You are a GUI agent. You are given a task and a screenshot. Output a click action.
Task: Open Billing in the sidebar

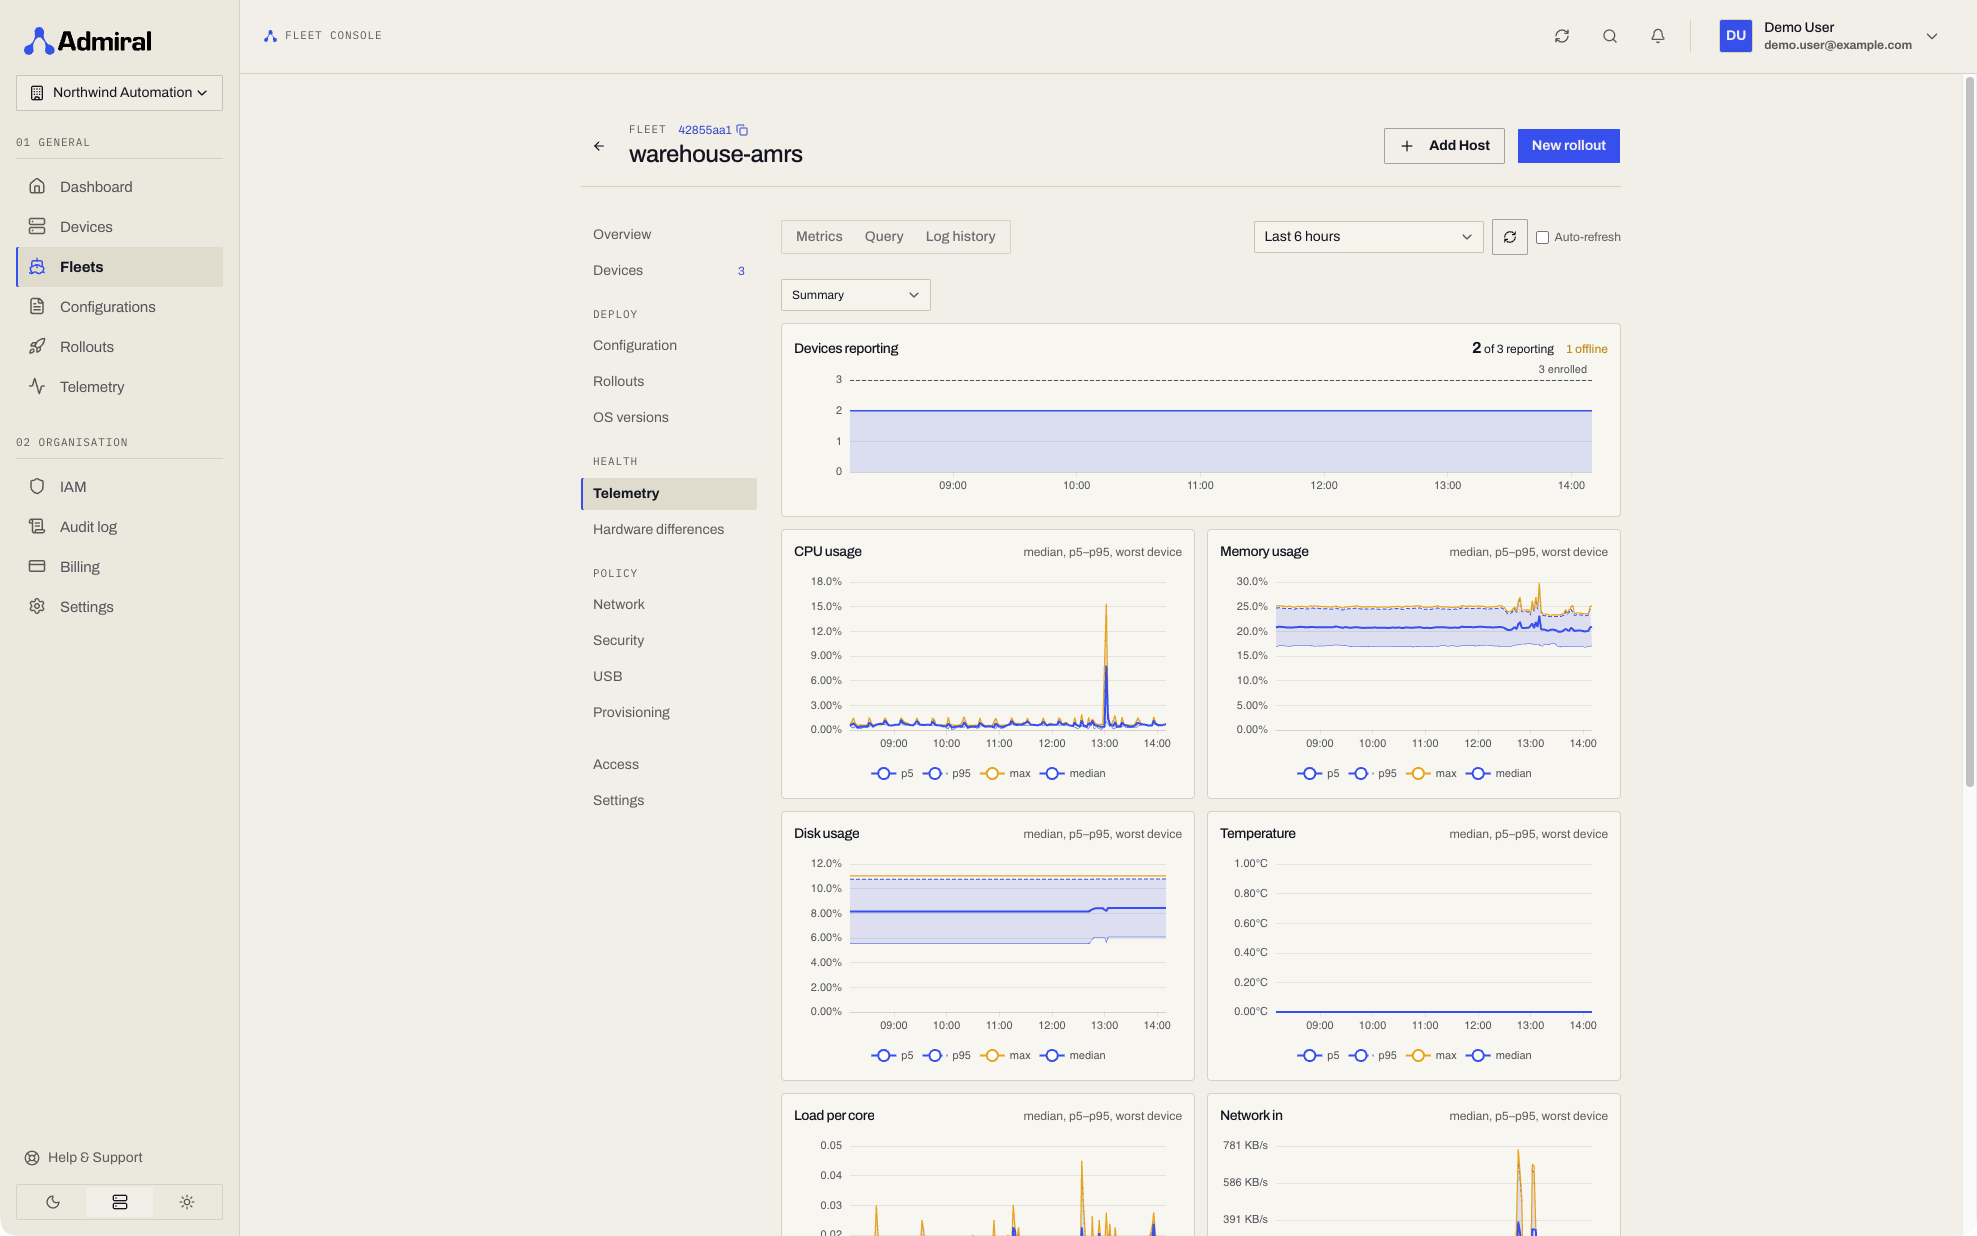[119, 567]
